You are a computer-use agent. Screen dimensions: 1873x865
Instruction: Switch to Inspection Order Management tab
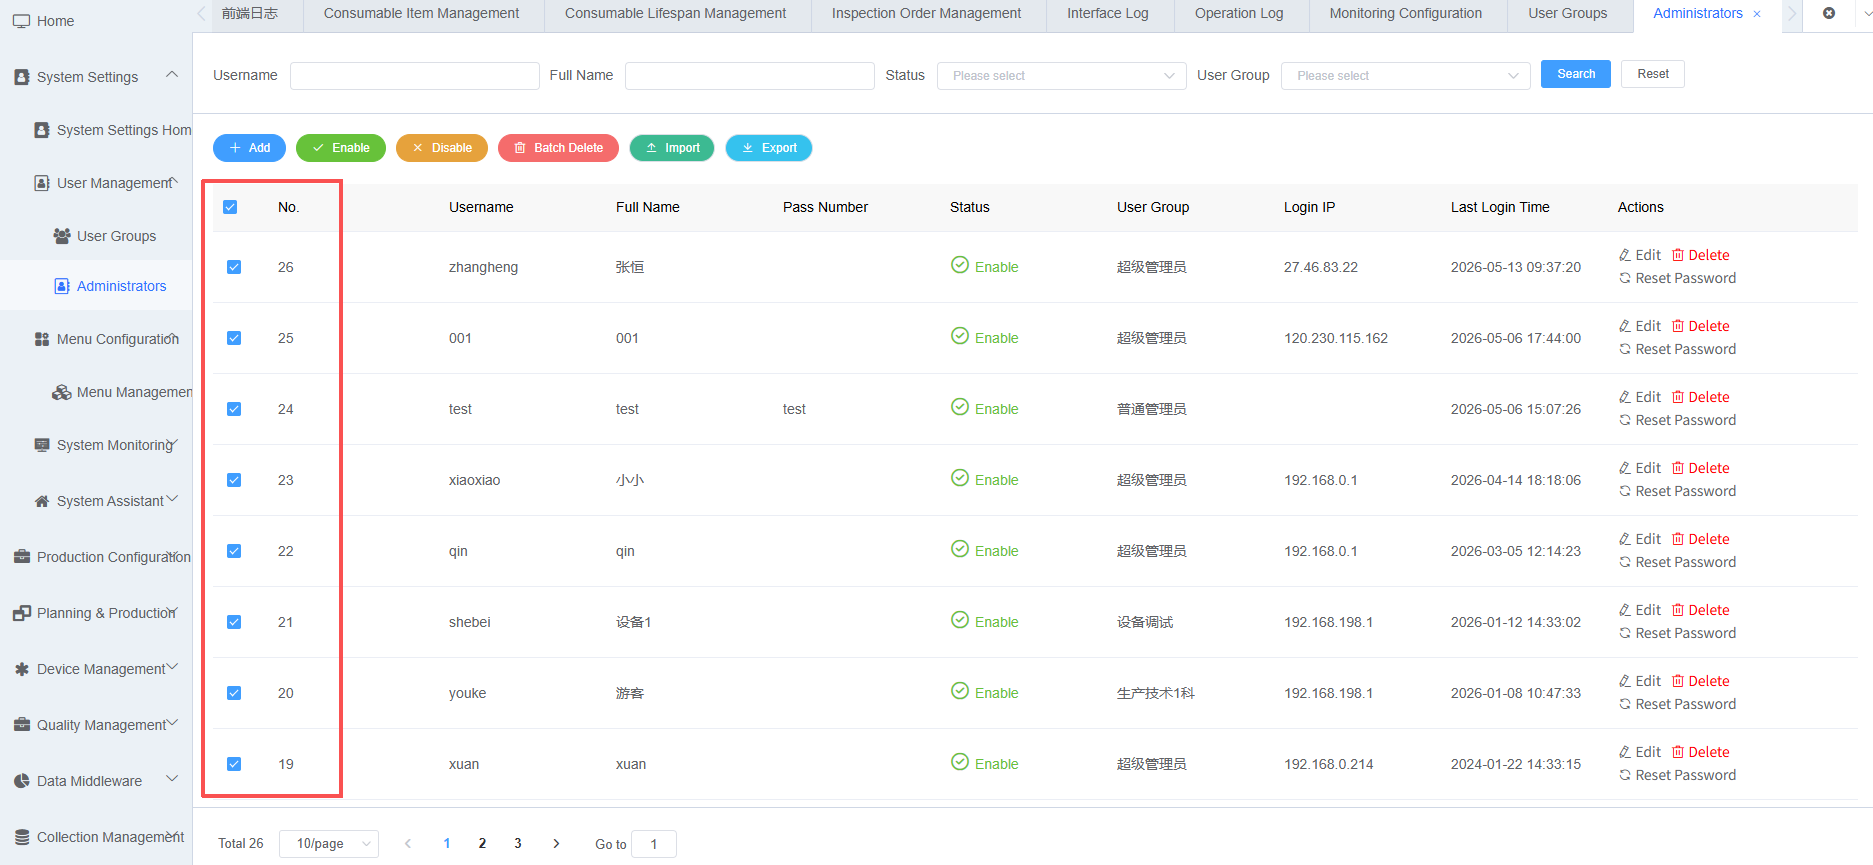tap(926, 14)
